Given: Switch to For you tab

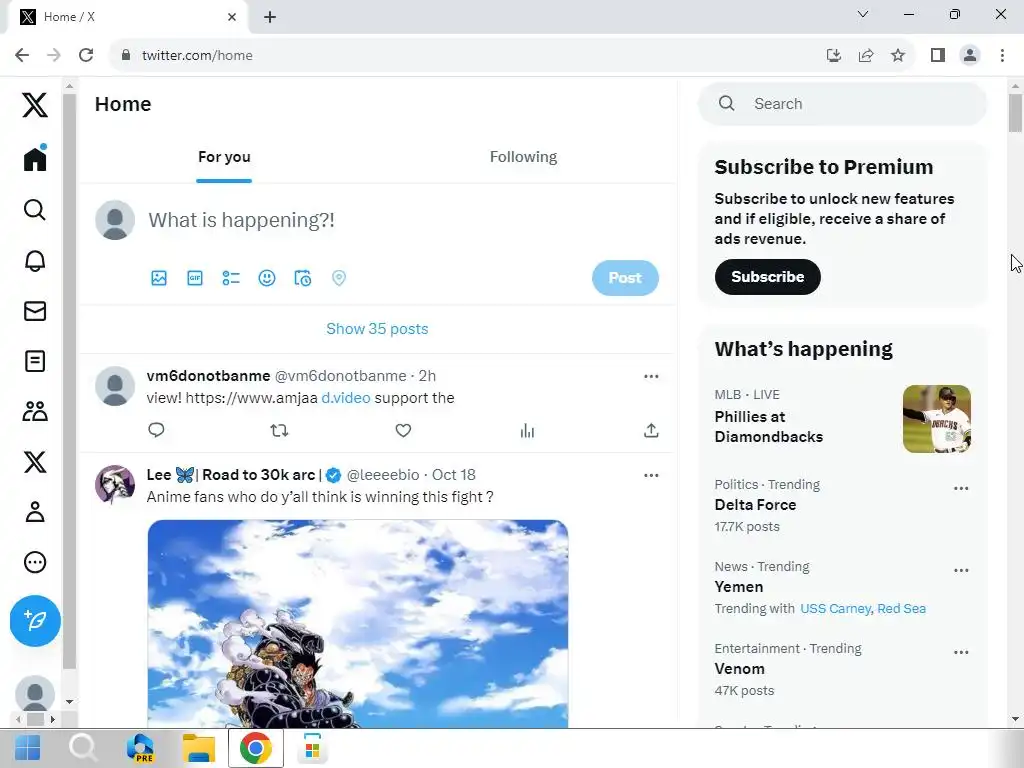Looking at the screenshot, I should [x=224, y=157].
